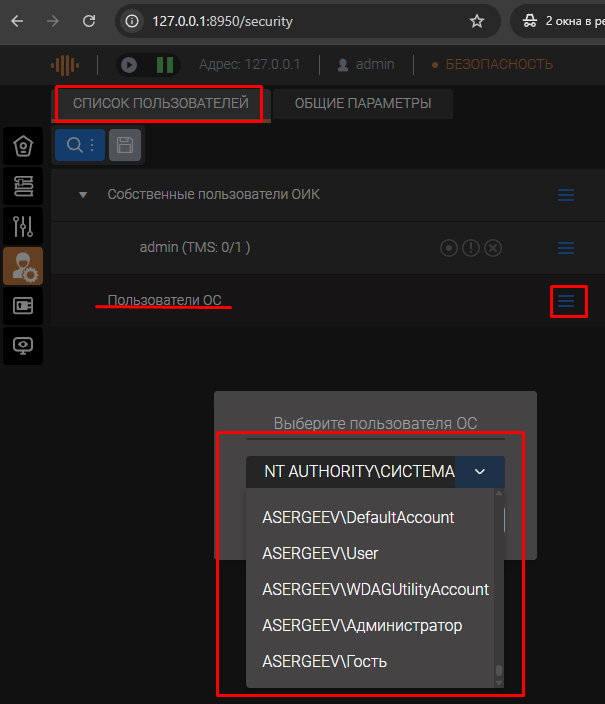Click the play icon in the header
Image resolution: width=605 pixels, height=704 pixels.
[x=129, y=65]
